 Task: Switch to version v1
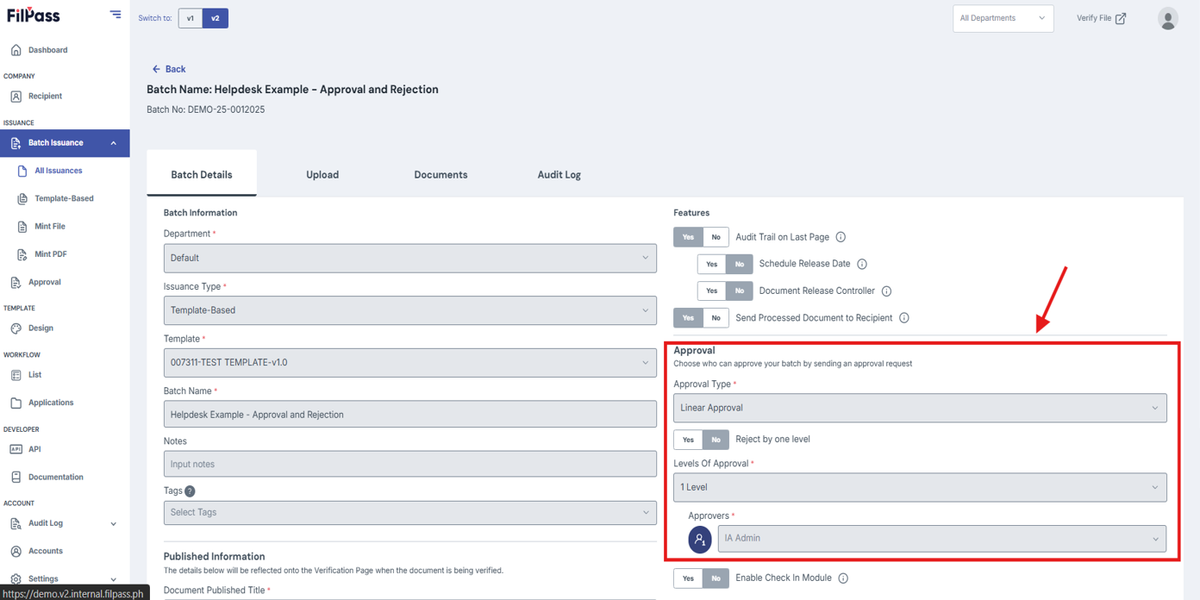(190, 18)
